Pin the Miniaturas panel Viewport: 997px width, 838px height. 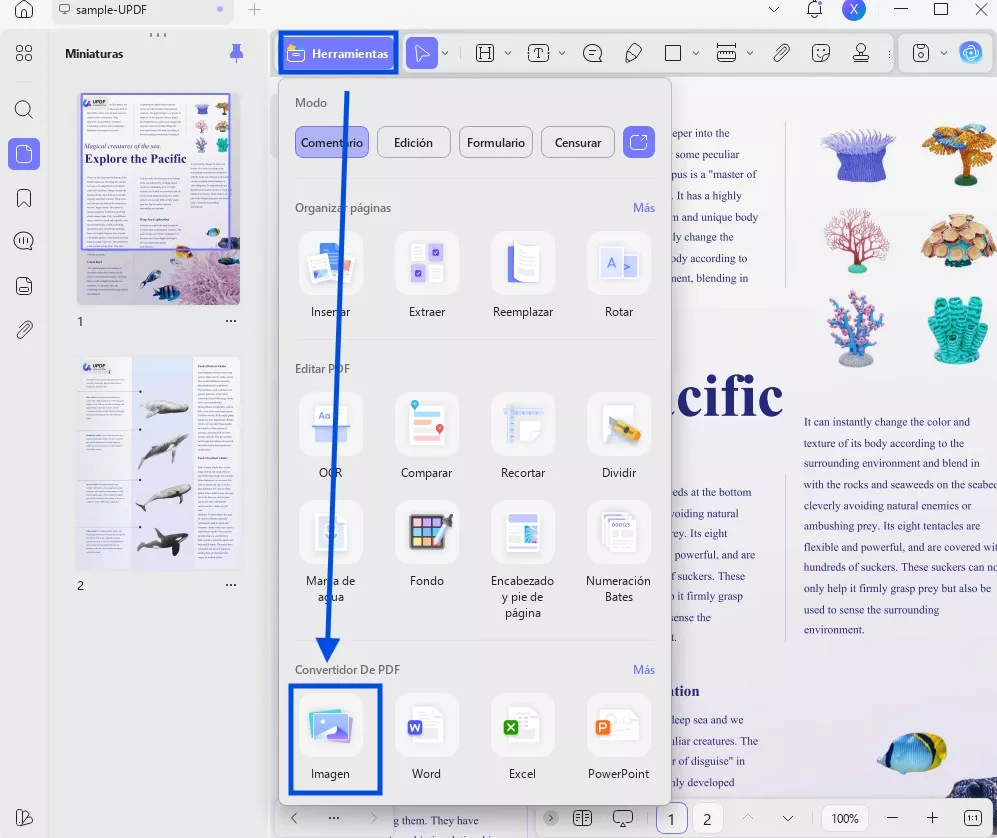(236, 53)
